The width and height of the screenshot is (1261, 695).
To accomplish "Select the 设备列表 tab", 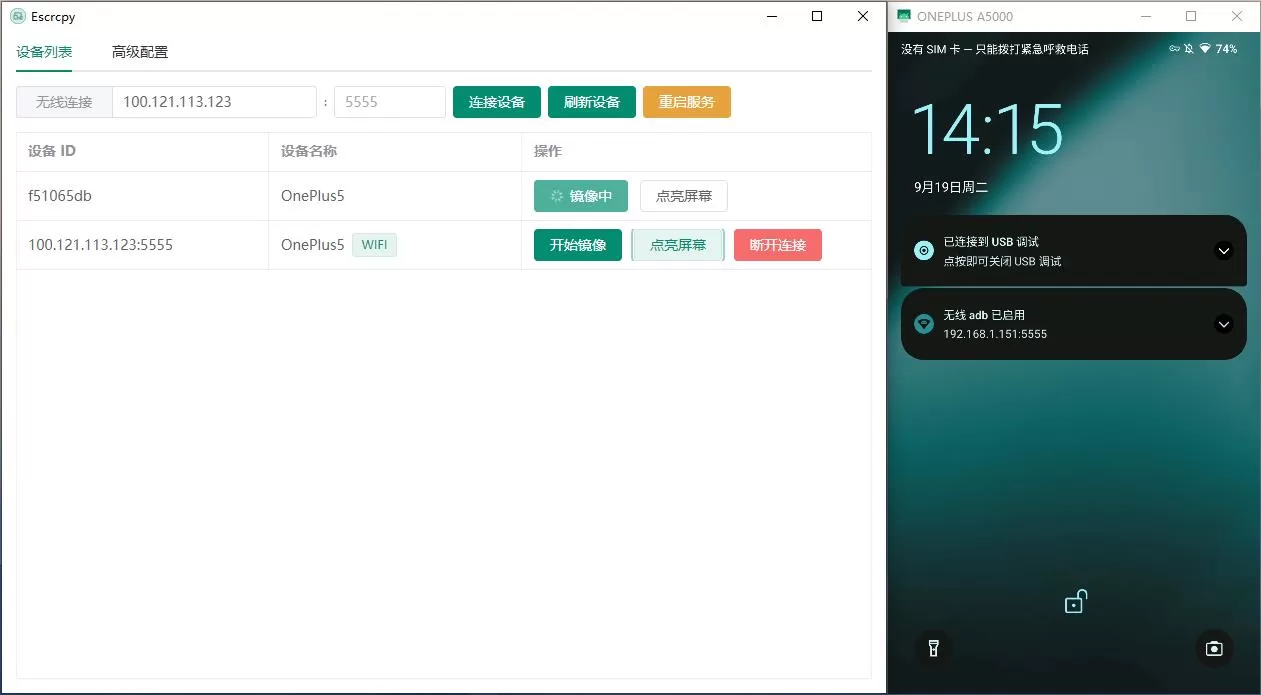I will 43,51.
